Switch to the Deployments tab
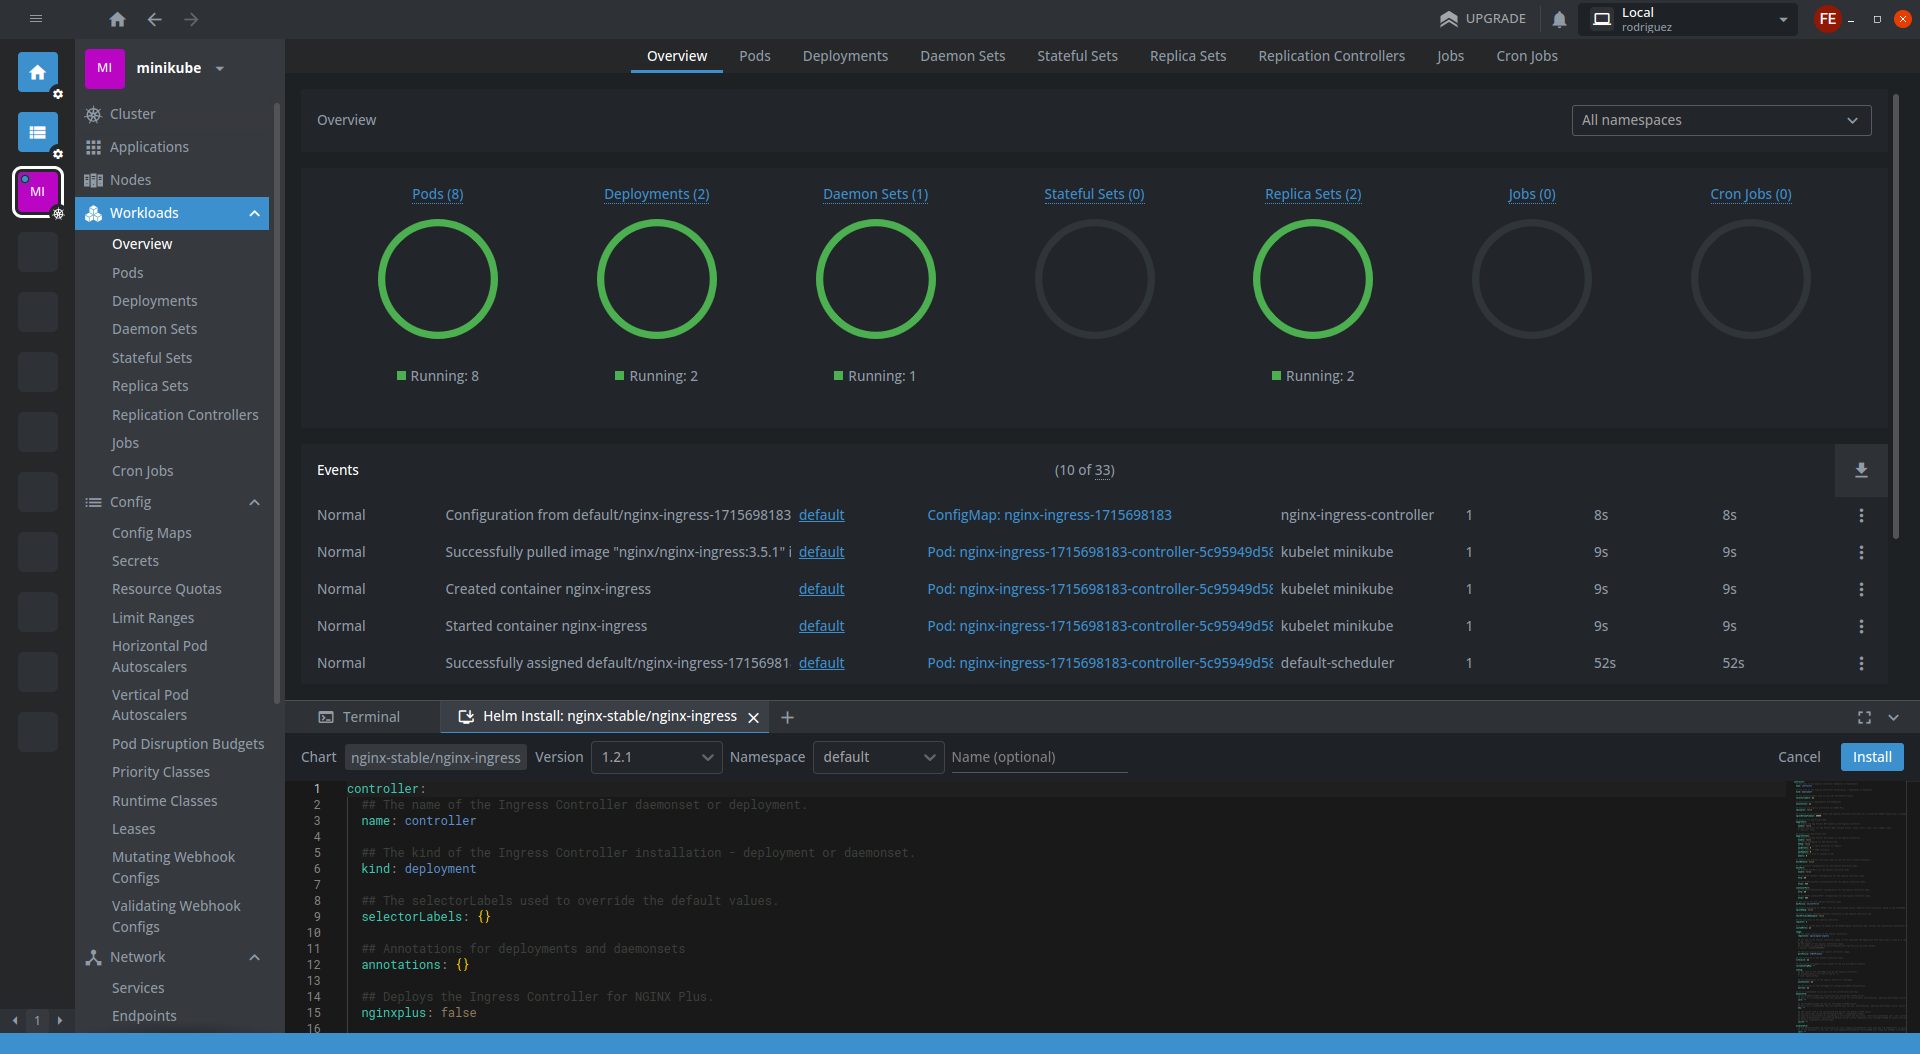Image resolution: width=1920 pixels, height=1054 pixels. coord(845,56)
